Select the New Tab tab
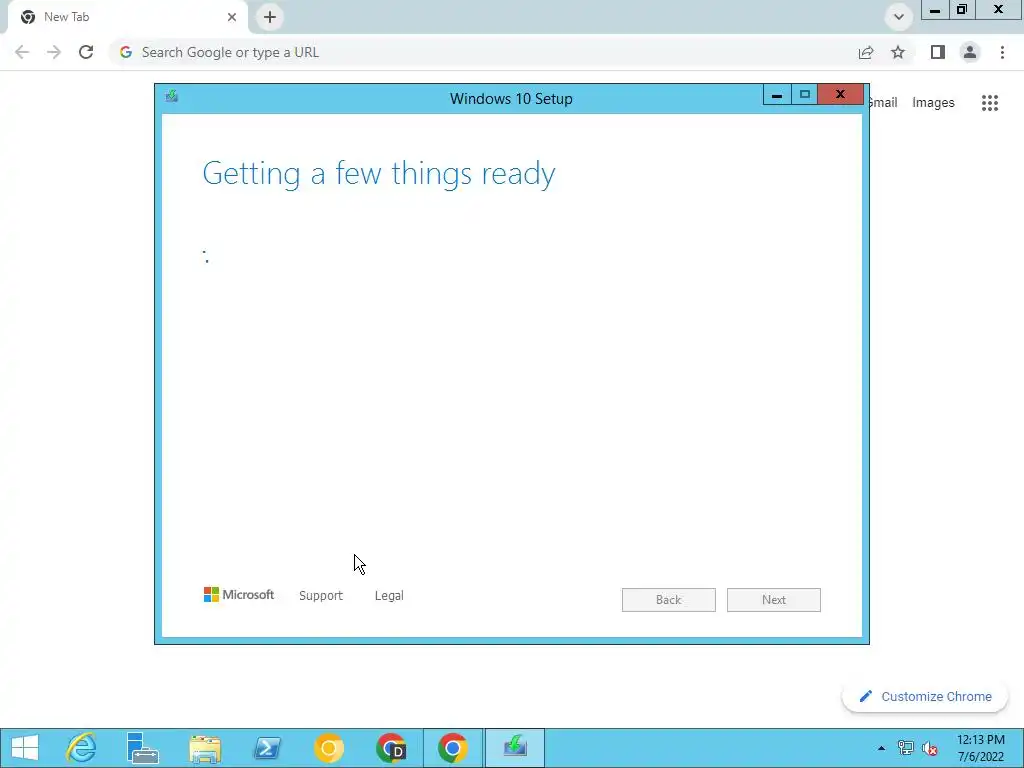Image resolution: width=1024 pixels, height=768 pixels. [x=127, y=17]
